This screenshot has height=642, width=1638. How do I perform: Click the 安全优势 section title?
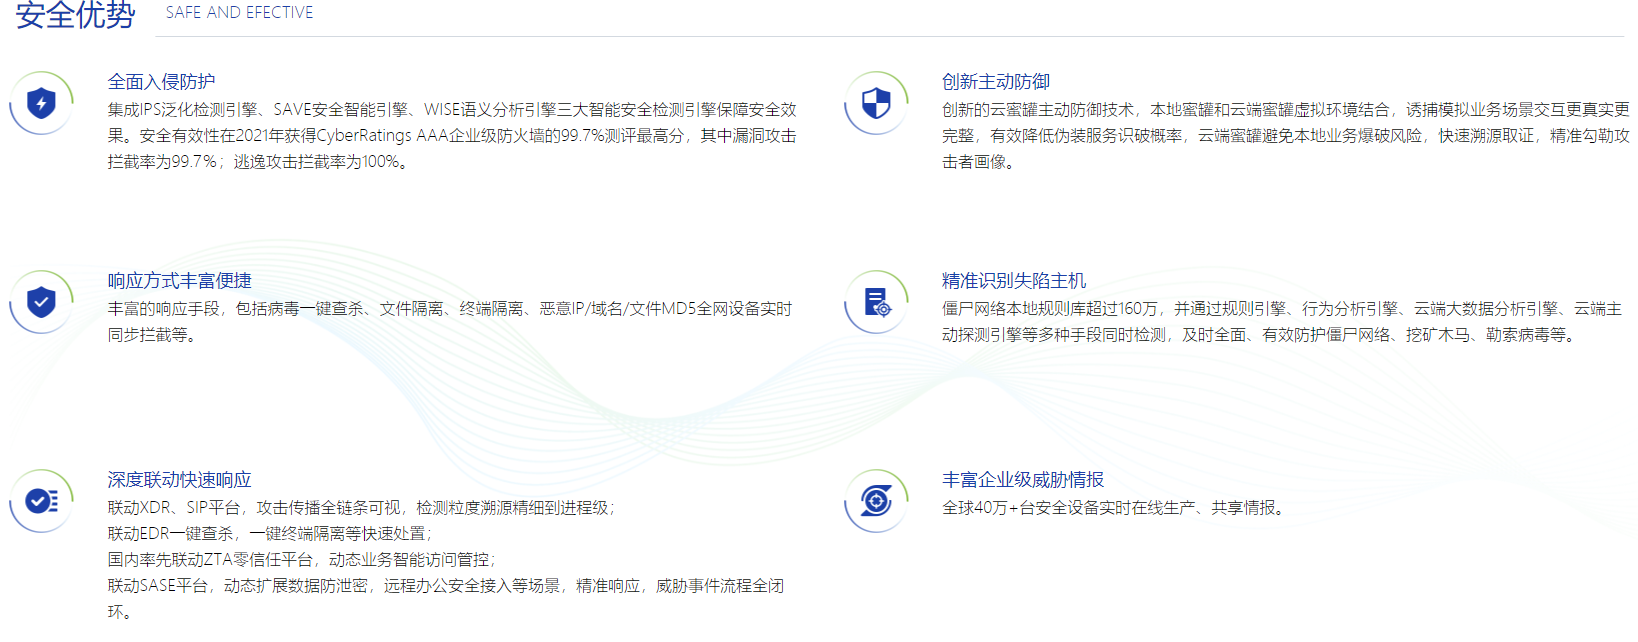[75, 15]
